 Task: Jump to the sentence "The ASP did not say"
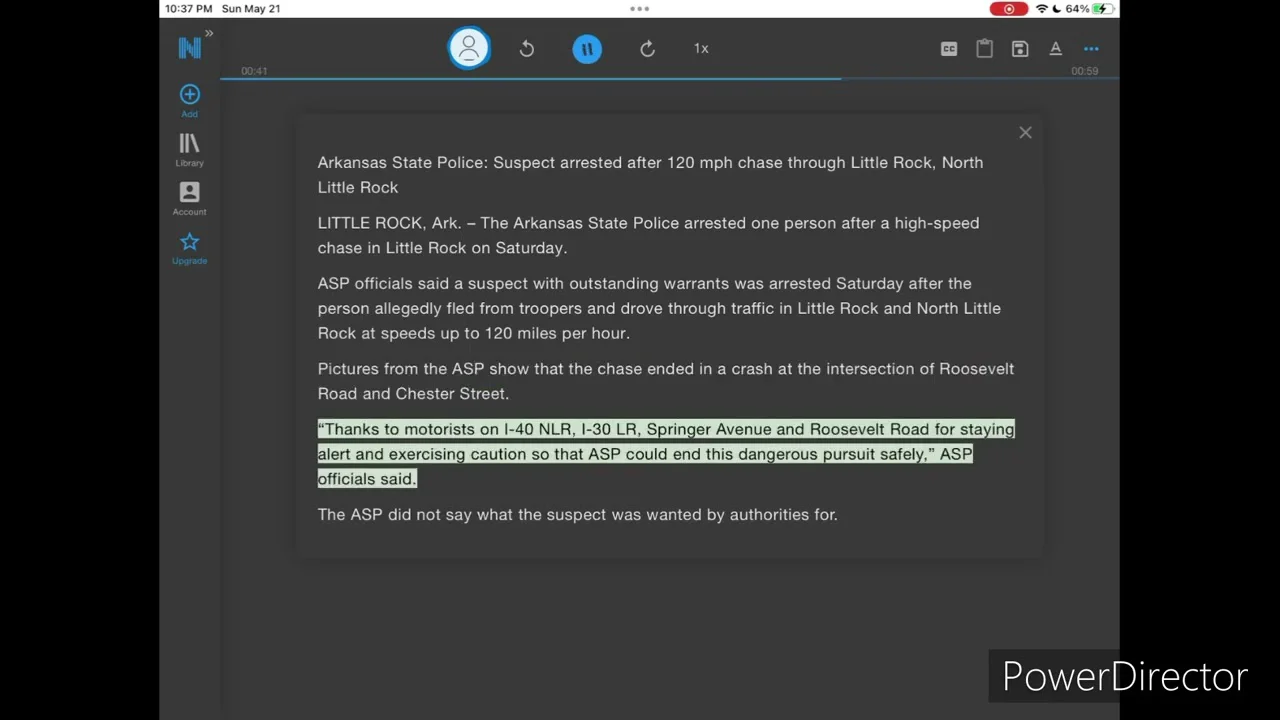click(577, 515)
